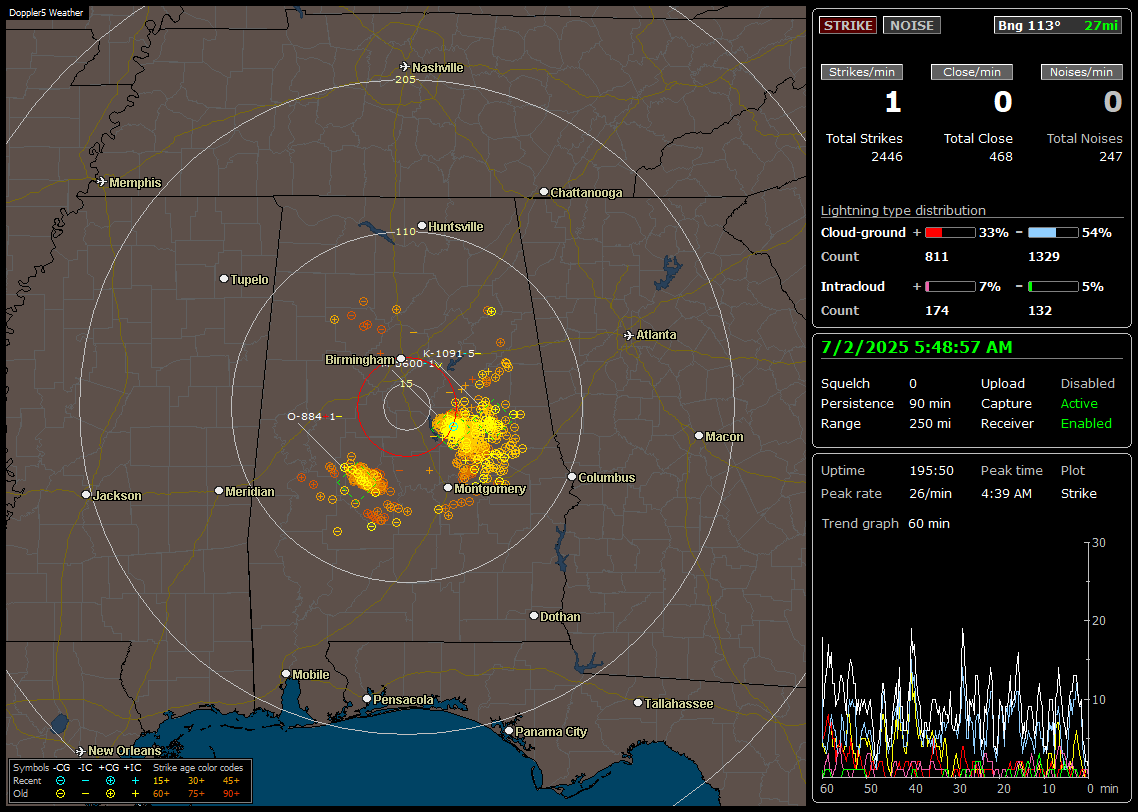Click the Peak rate value 26/min
This screenshot has height=812, width=1138.
coord(931,494)
